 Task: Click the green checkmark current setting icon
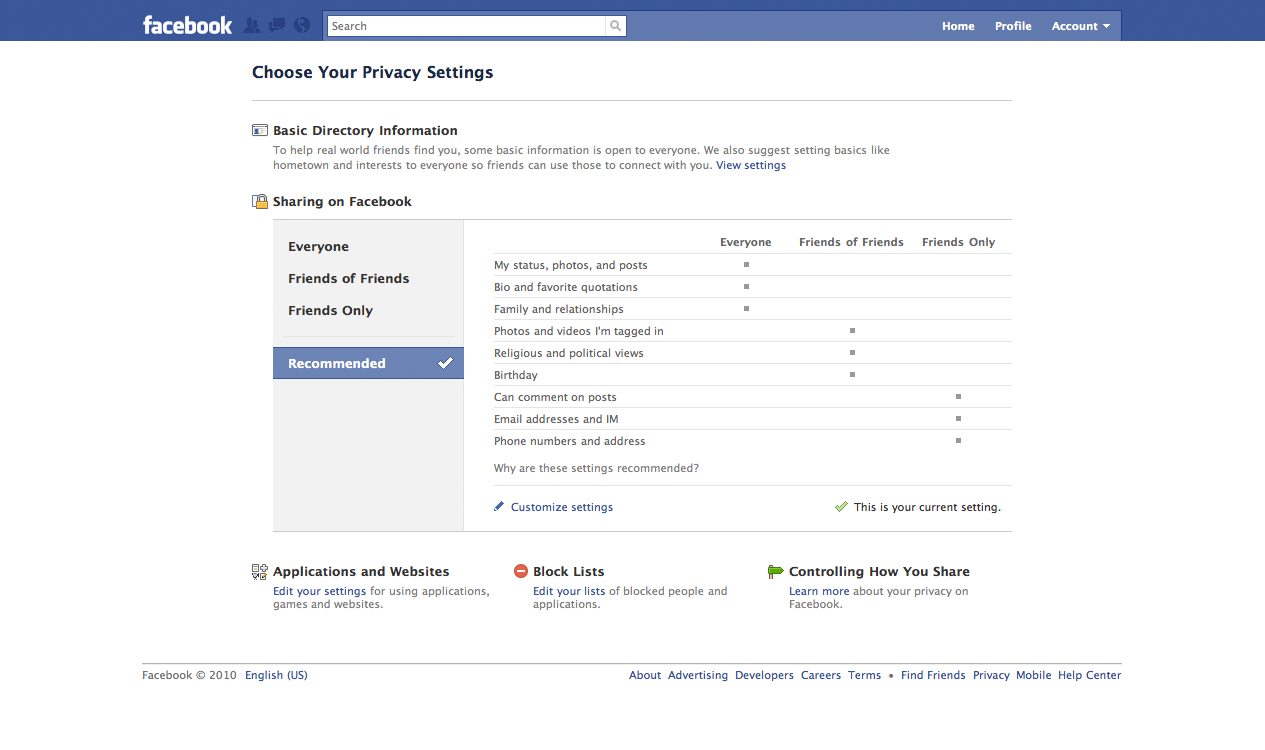[841, 507]
